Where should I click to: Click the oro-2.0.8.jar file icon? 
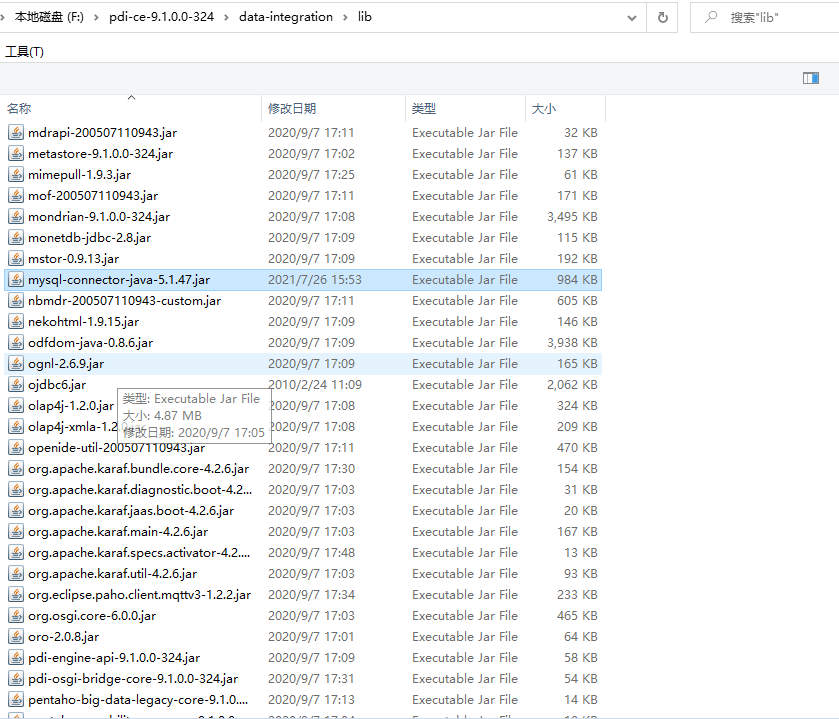pyautogui.click(x=15, y=636)
